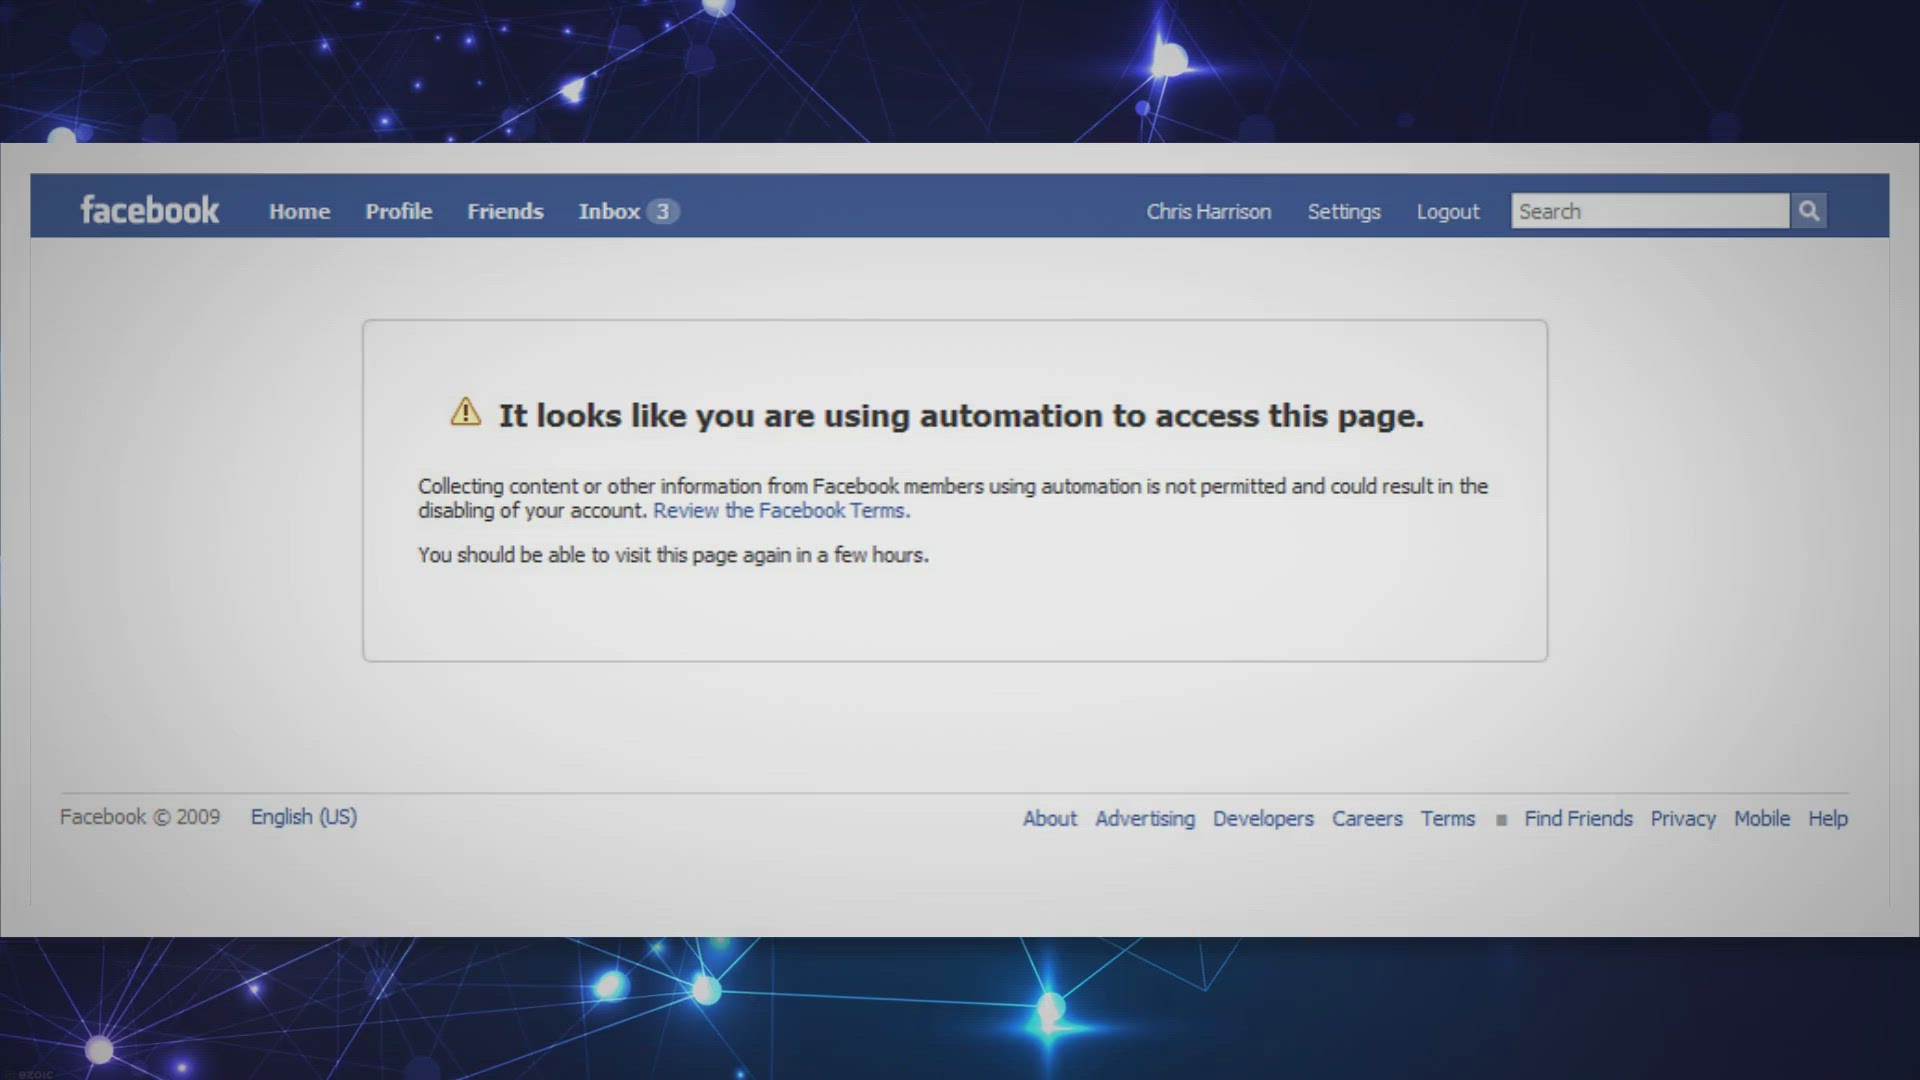
Task: Click the Inbox unread count badge
Action: [x=662, y=211]
